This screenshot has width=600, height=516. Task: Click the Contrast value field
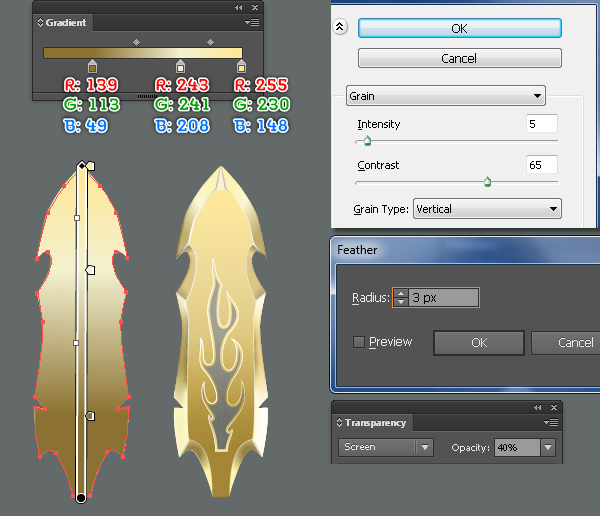(x=541, y=165)
